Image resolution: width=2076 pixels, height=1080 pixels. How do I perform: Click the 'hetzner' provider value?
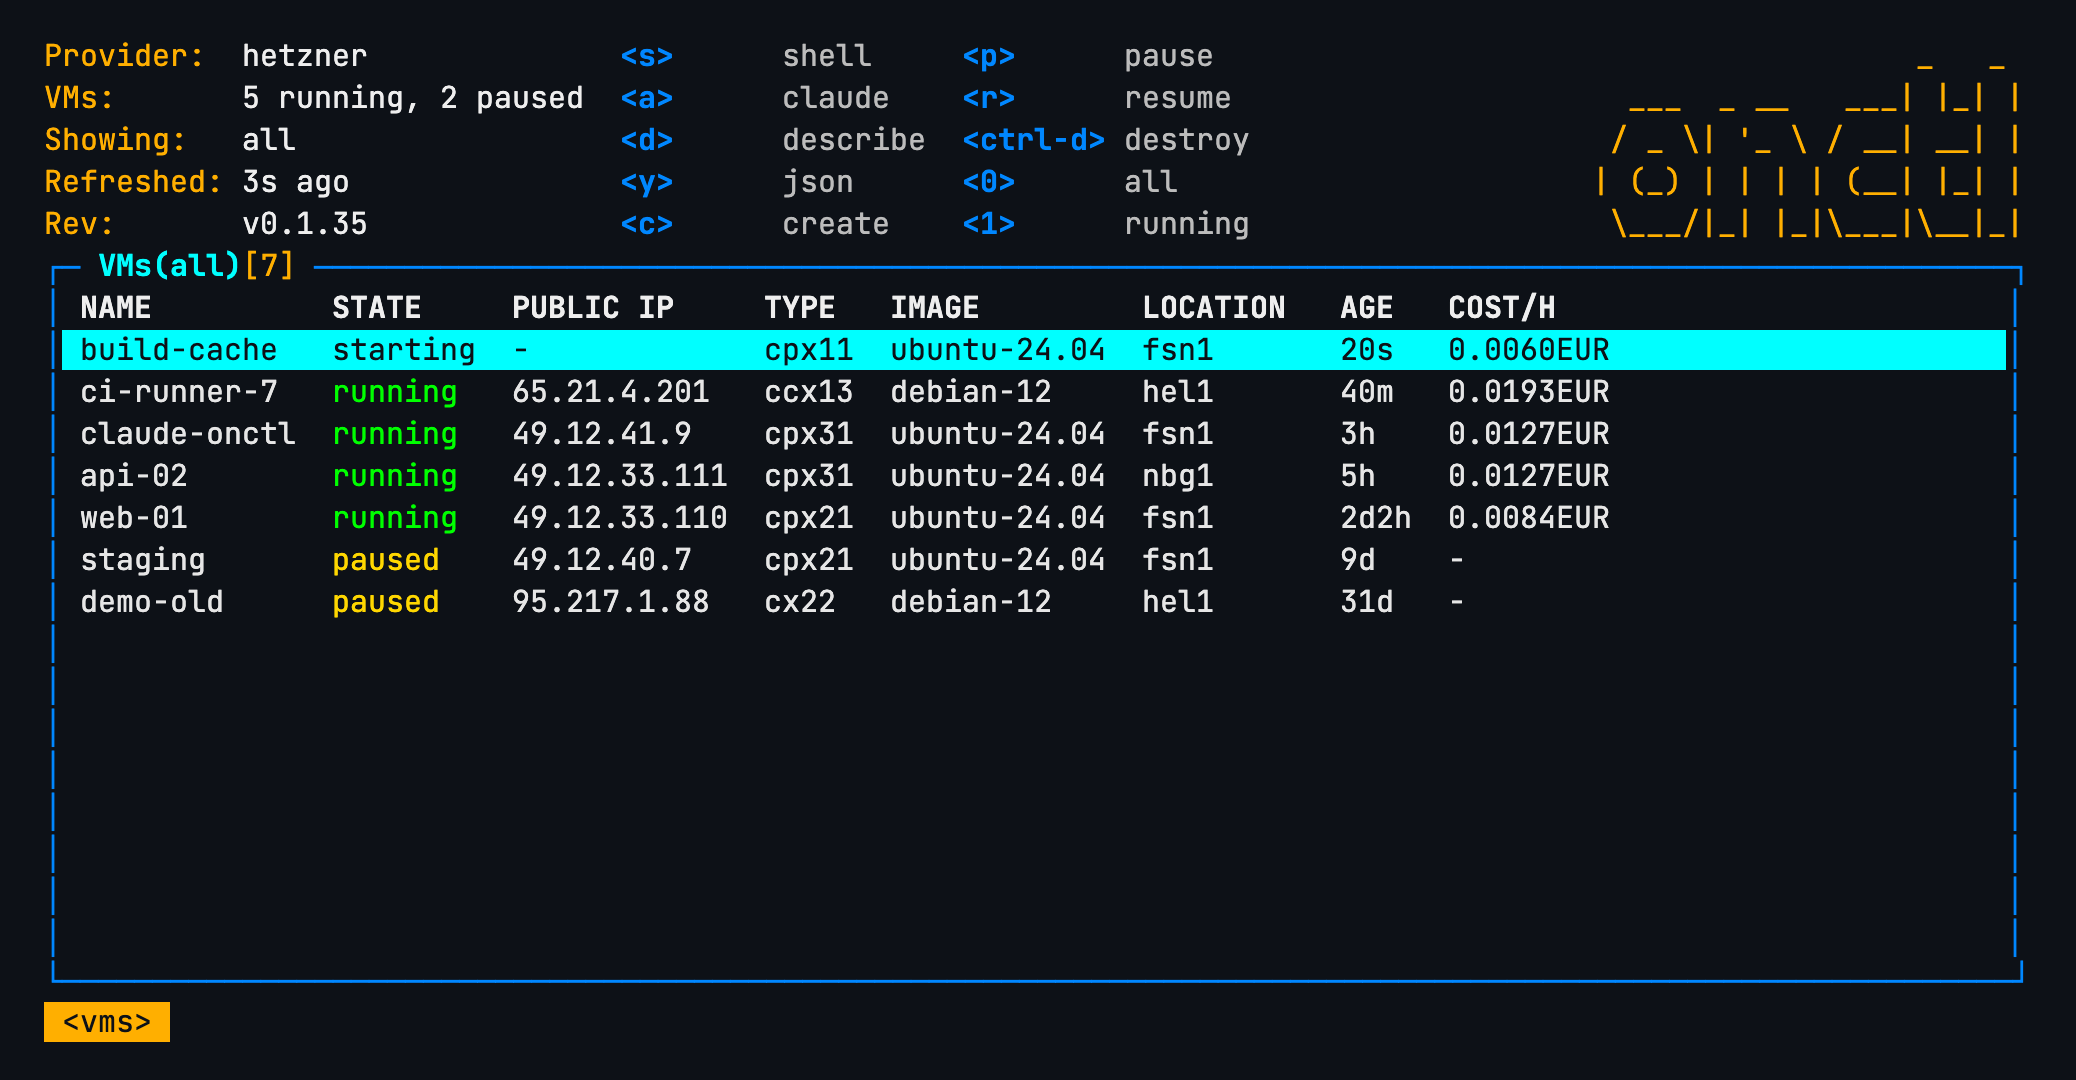[x=304, y=56]
